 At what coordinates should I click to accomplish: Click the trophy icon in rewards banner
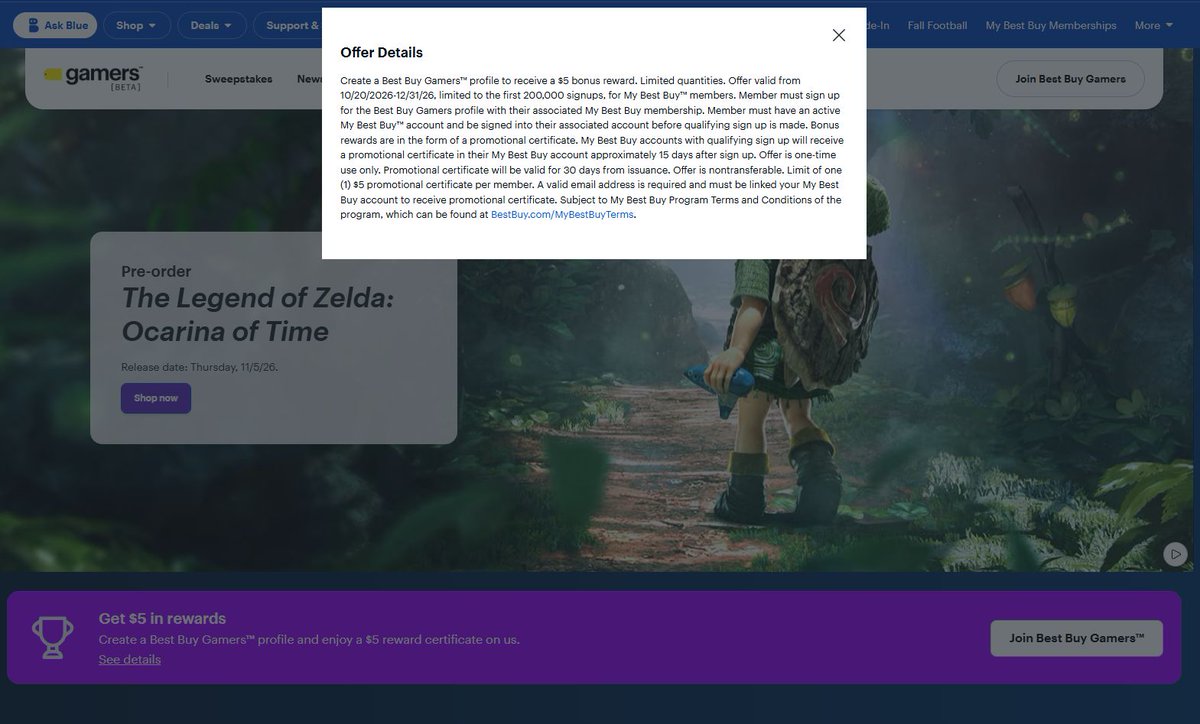coord(51,638)
